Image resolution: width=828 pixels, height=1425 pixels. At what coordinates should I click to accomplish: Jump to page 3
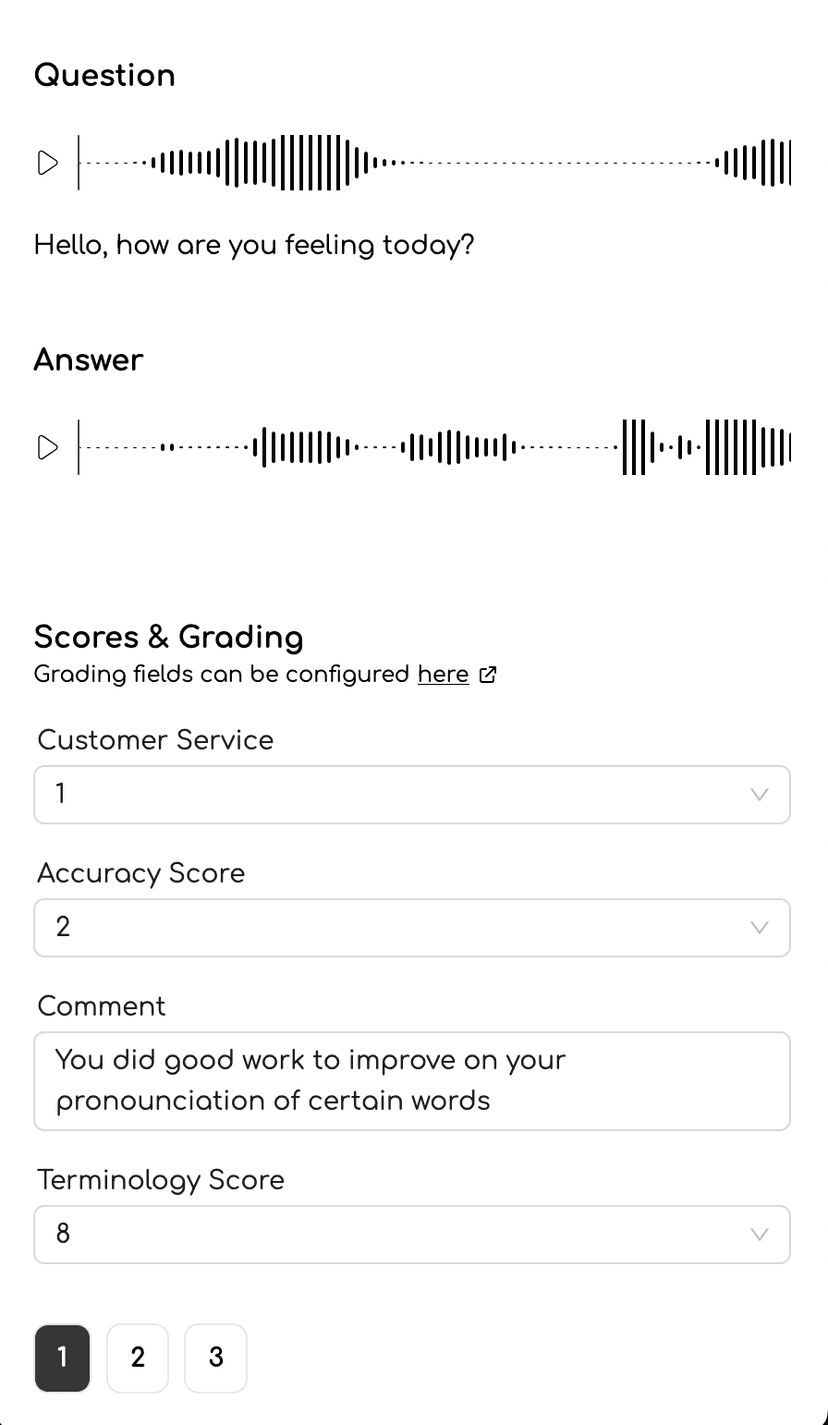coord(215,1358)
